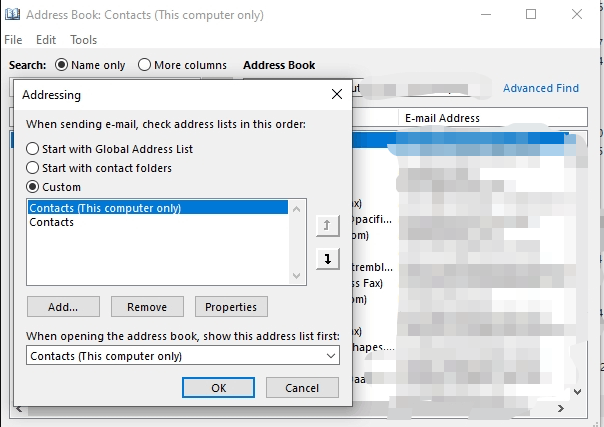This screenshot has height=427, width=604.
Task: Click the Address Book window icon
Action: pyautogui.click(x=12, y=15)
